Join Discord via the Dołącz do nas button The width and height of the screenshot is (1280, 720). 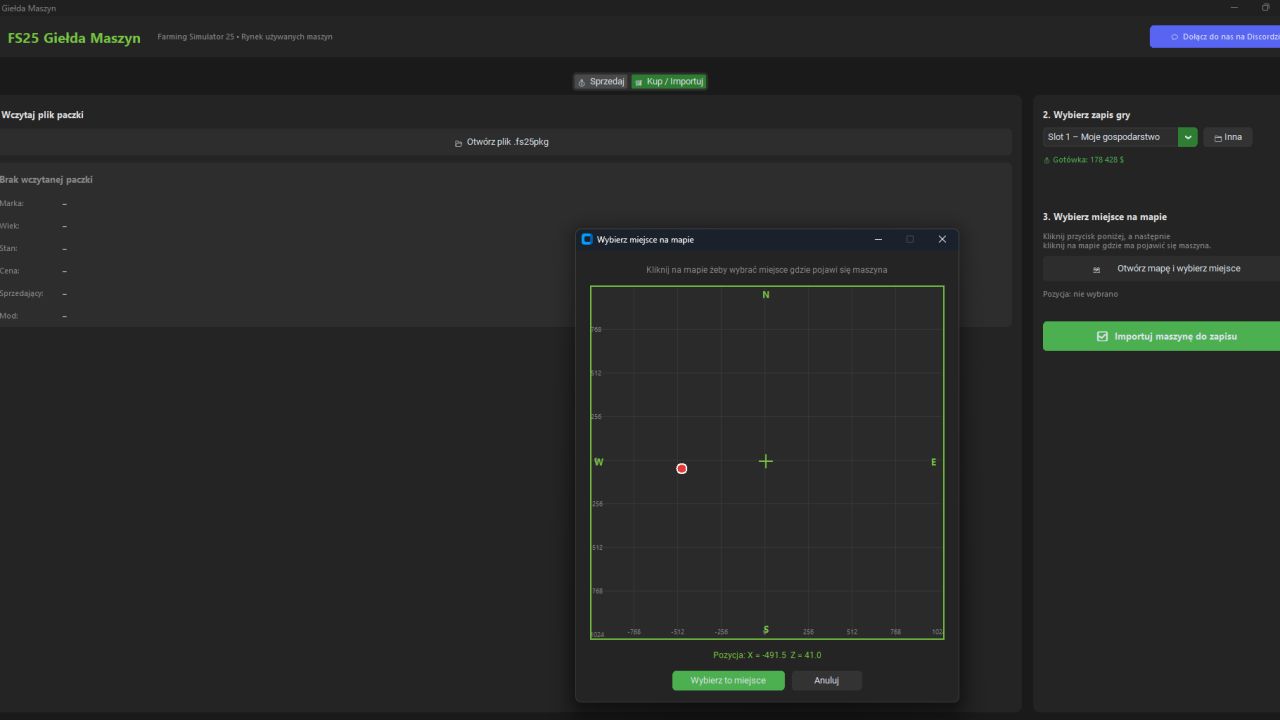(x=1215, y=37)
